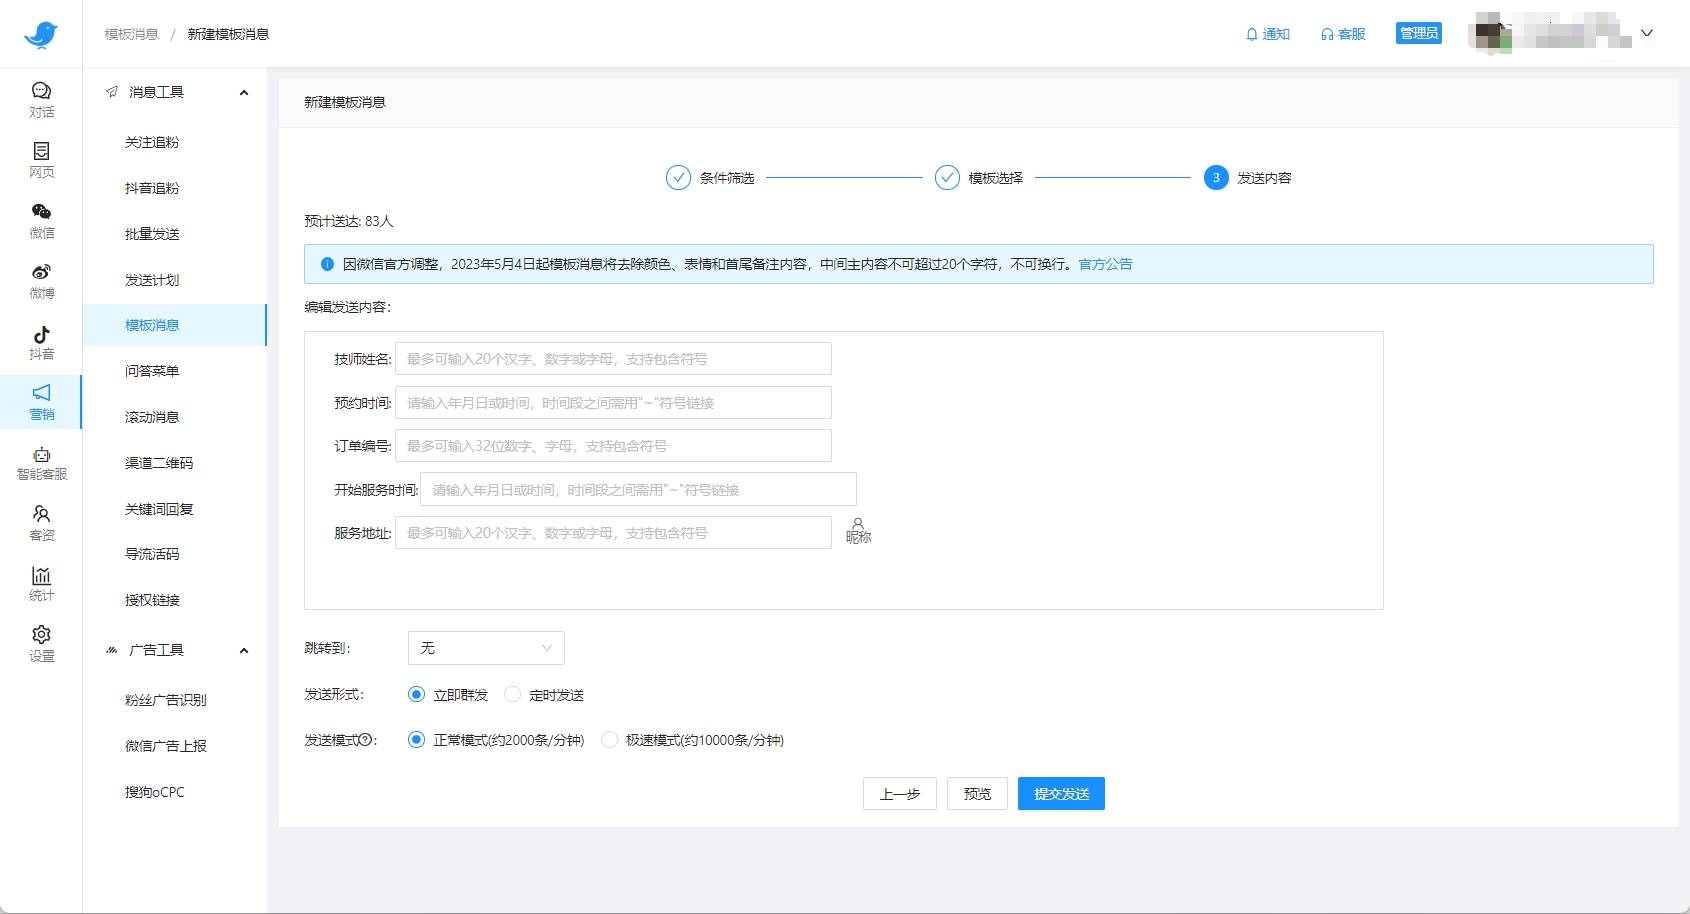Image resolution: width=1690 pixels, height=914 pixels.
Task: Open the 官方公告 link
Action: coord(1105,264)
